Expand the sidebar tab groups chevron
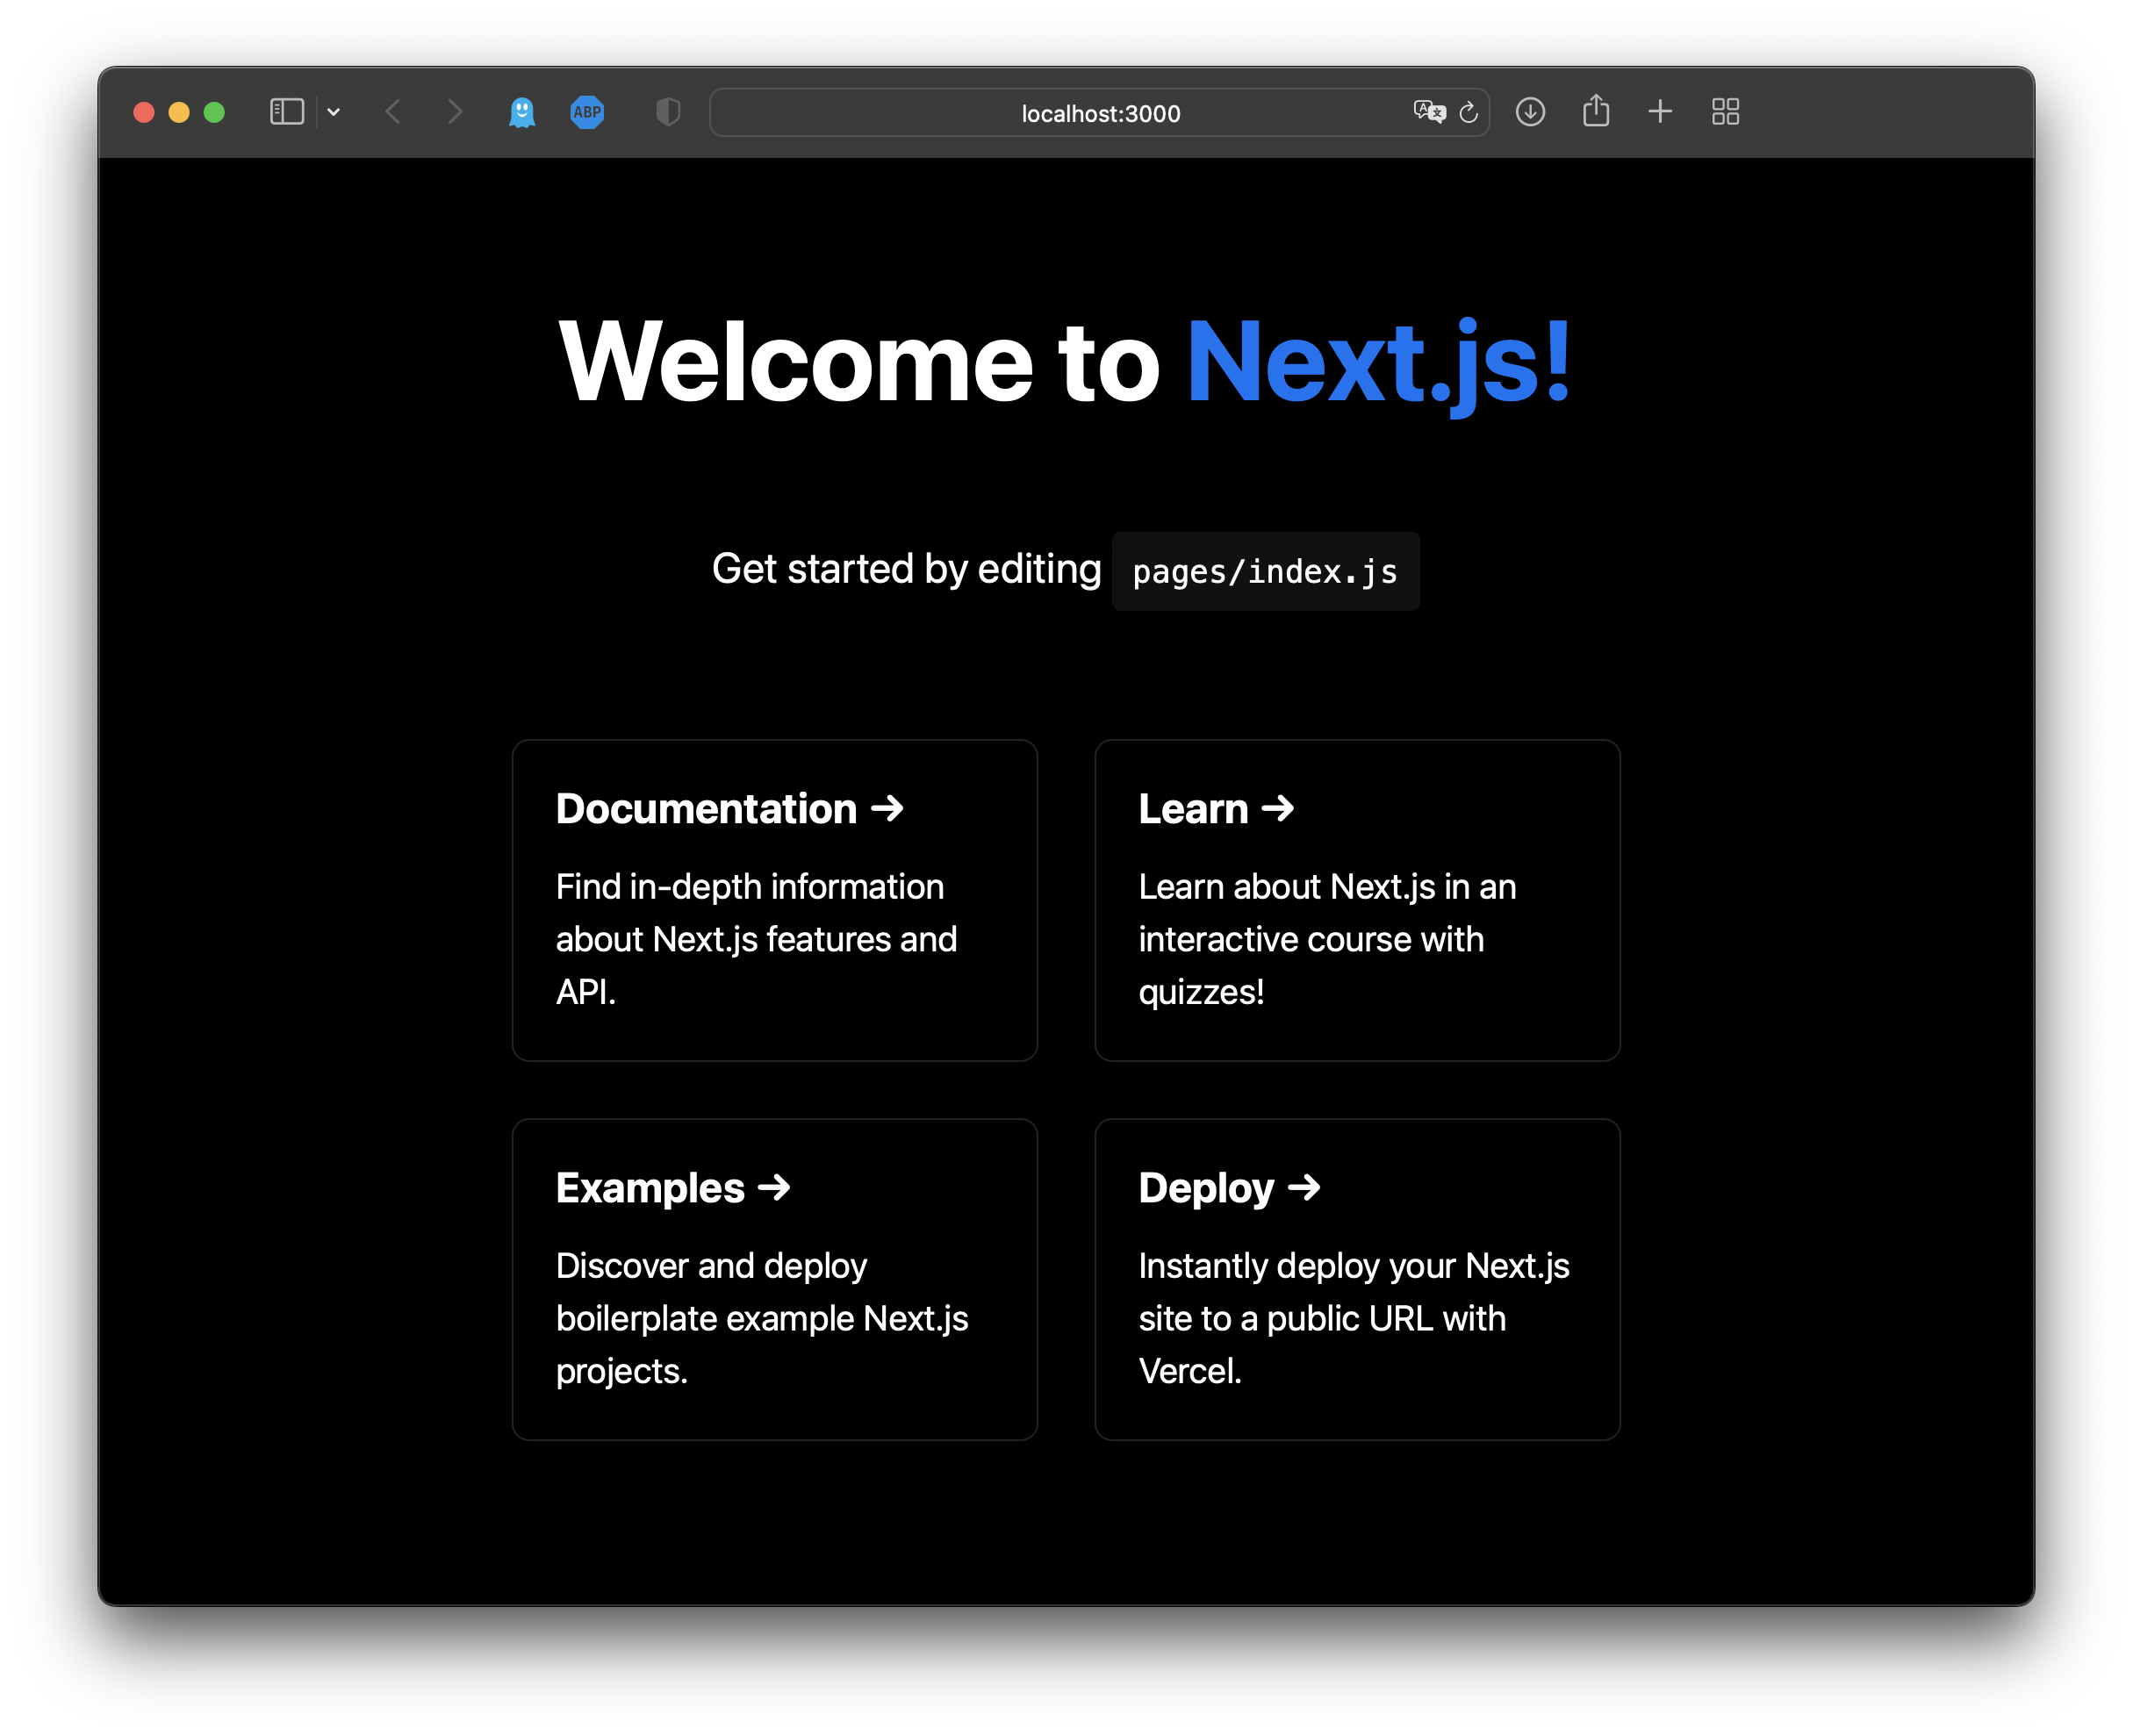 pos(334,112)
